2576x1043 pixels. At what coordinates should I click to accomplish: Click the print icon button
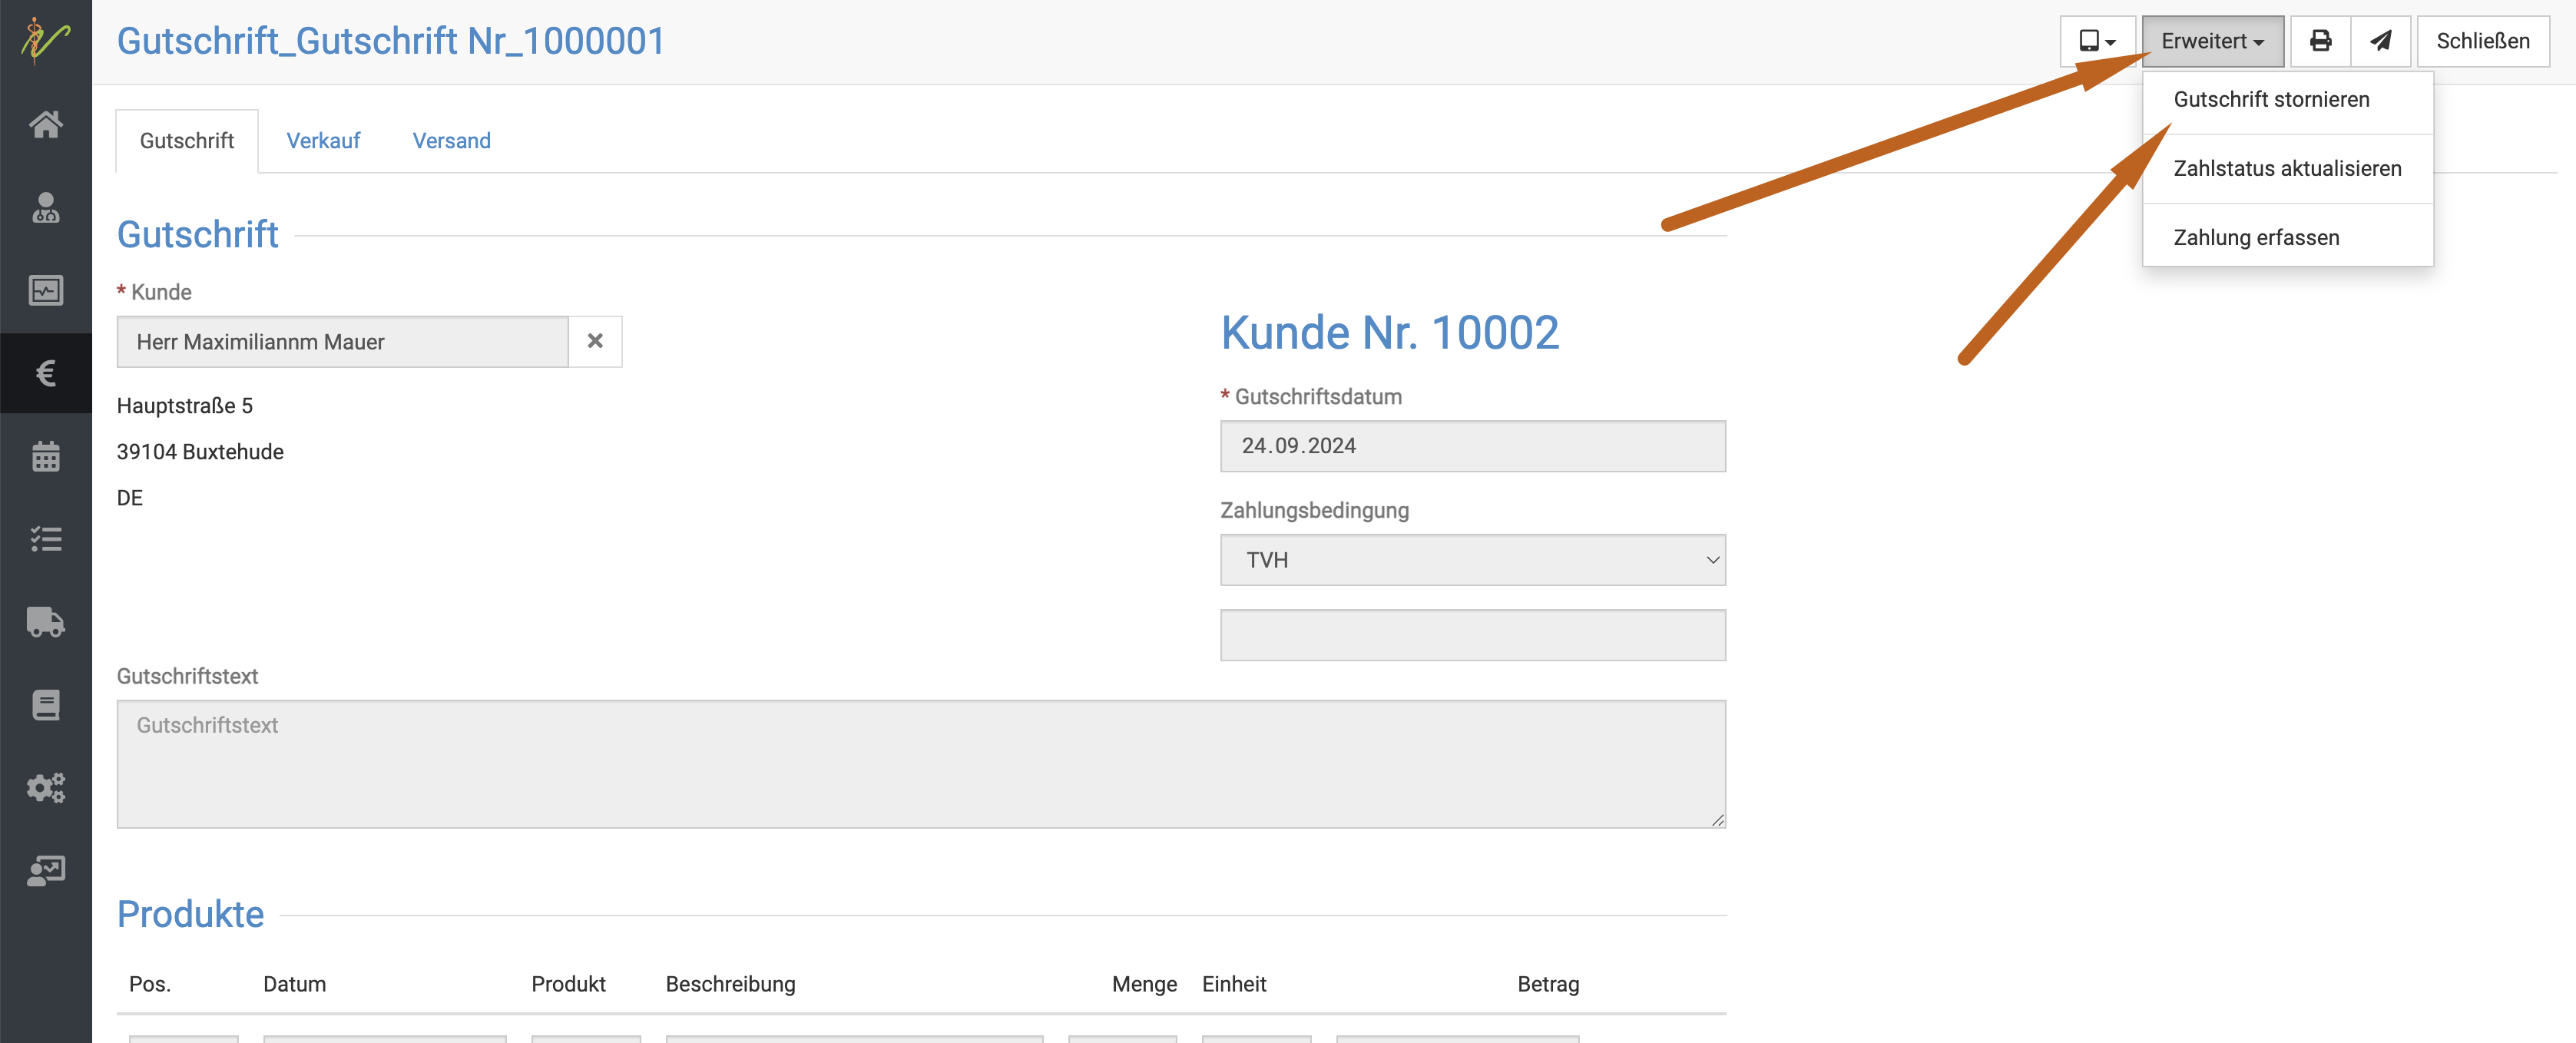(x=2320, y=41)
